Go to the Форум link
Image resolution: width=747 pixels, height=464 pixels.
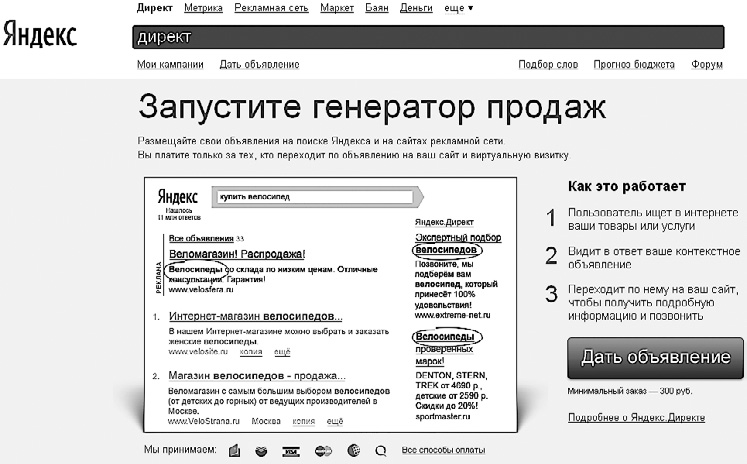pos(707,64)
